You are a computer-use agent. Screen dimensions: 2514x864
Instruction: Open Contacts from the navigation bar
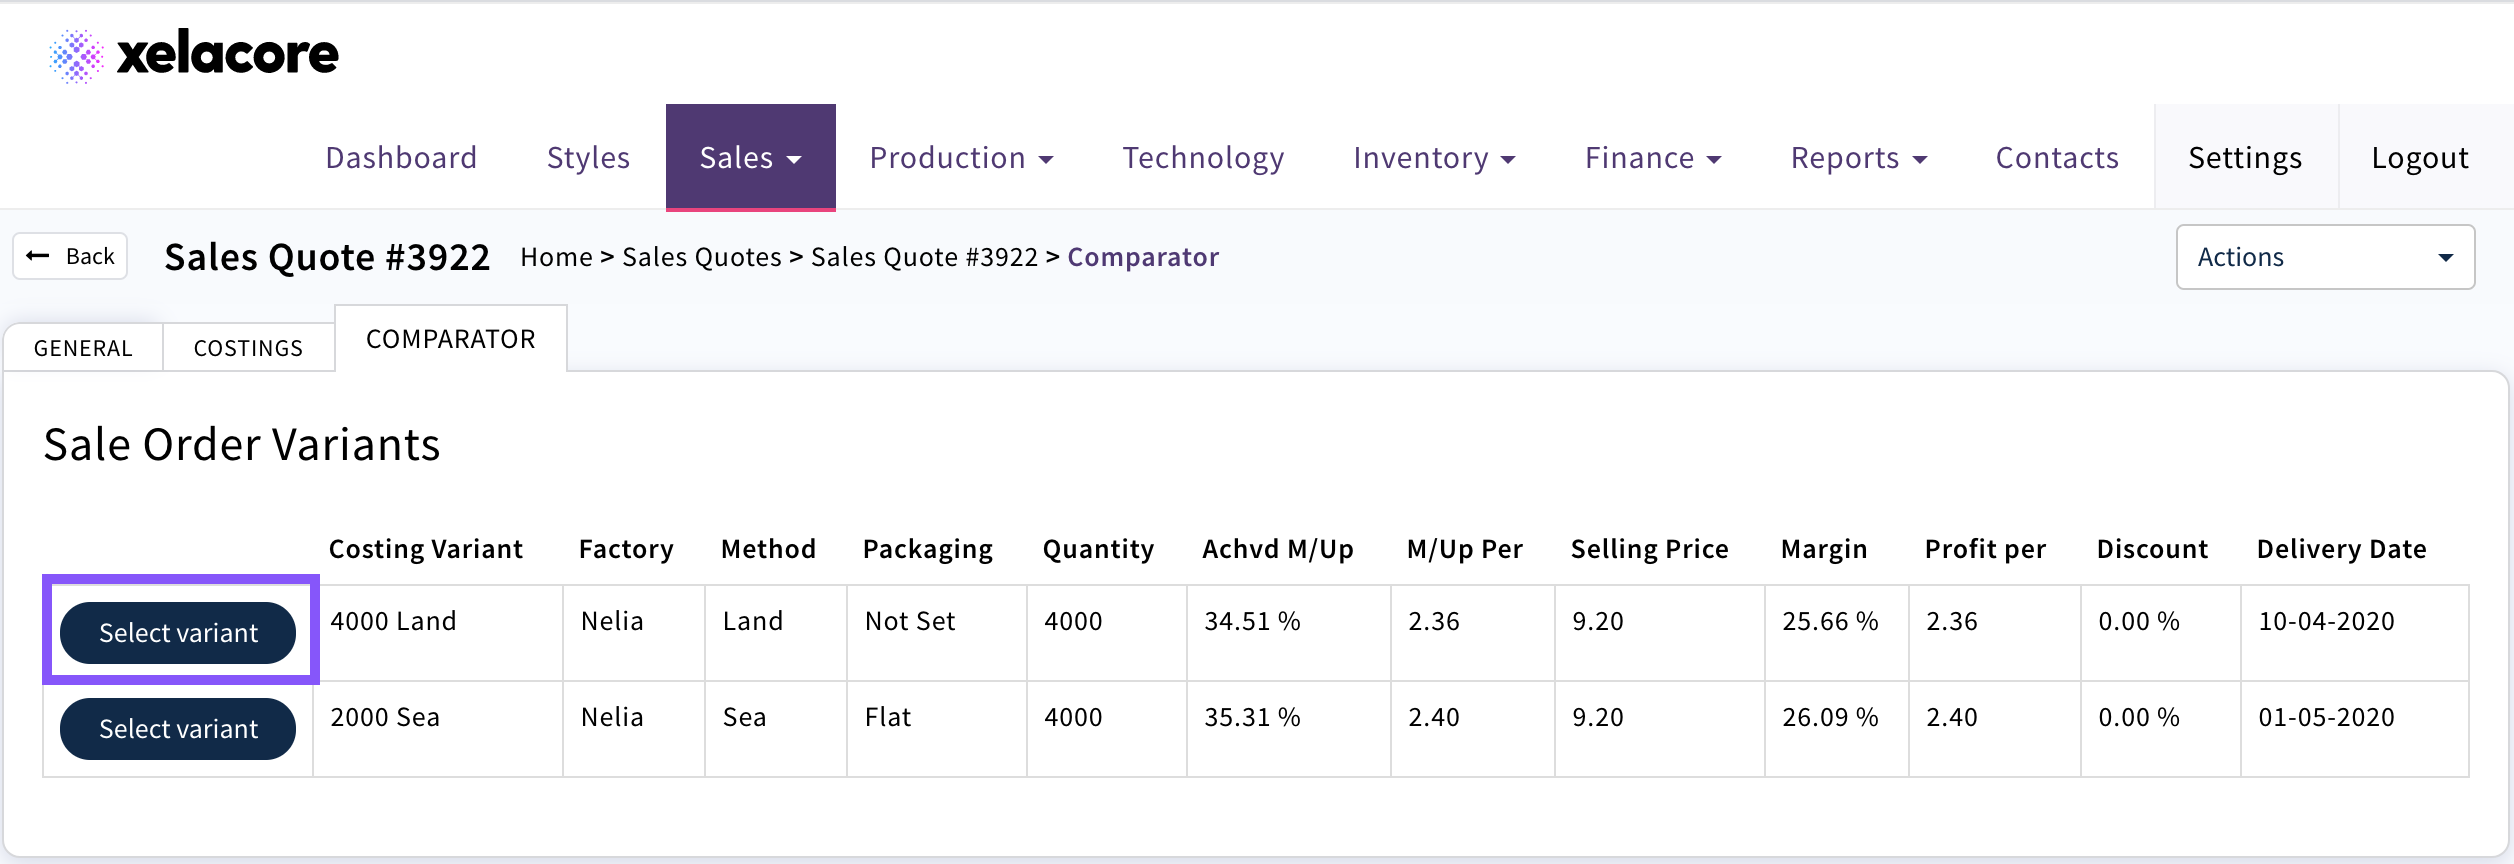point(2057,158)
